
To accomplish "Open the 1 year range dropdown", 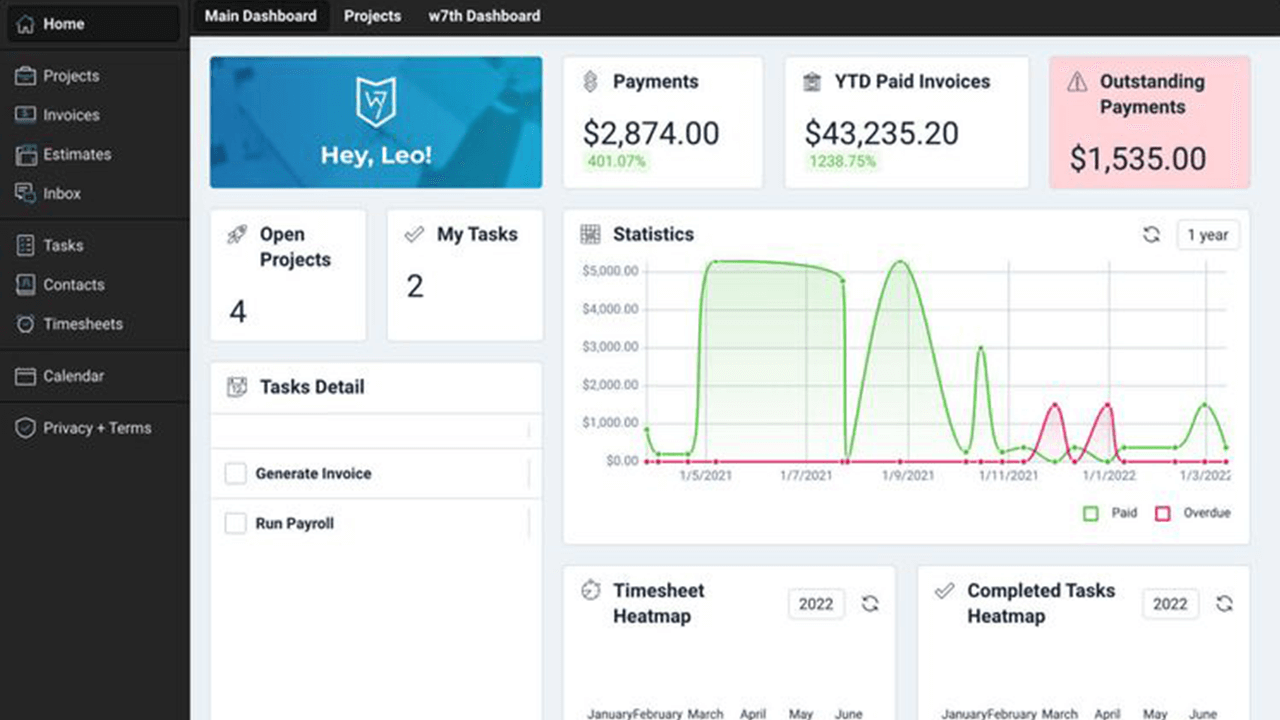I will coord(1207,235).
